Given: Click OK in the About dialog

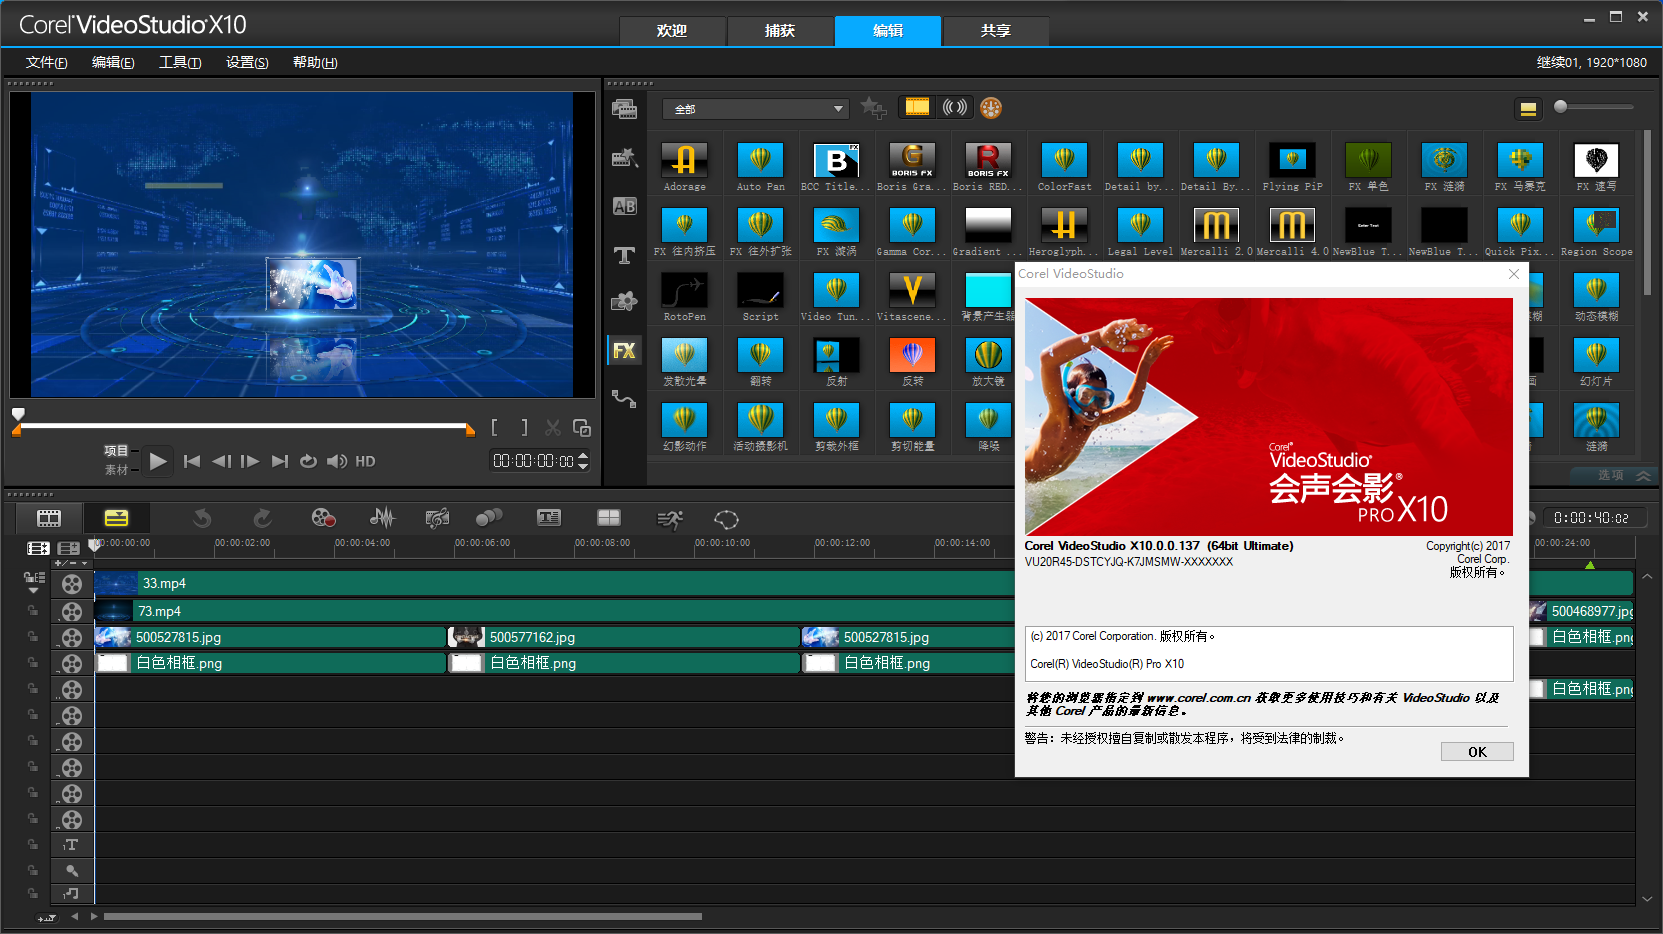Looking at the screenshot, I should tap(1477, 752).
